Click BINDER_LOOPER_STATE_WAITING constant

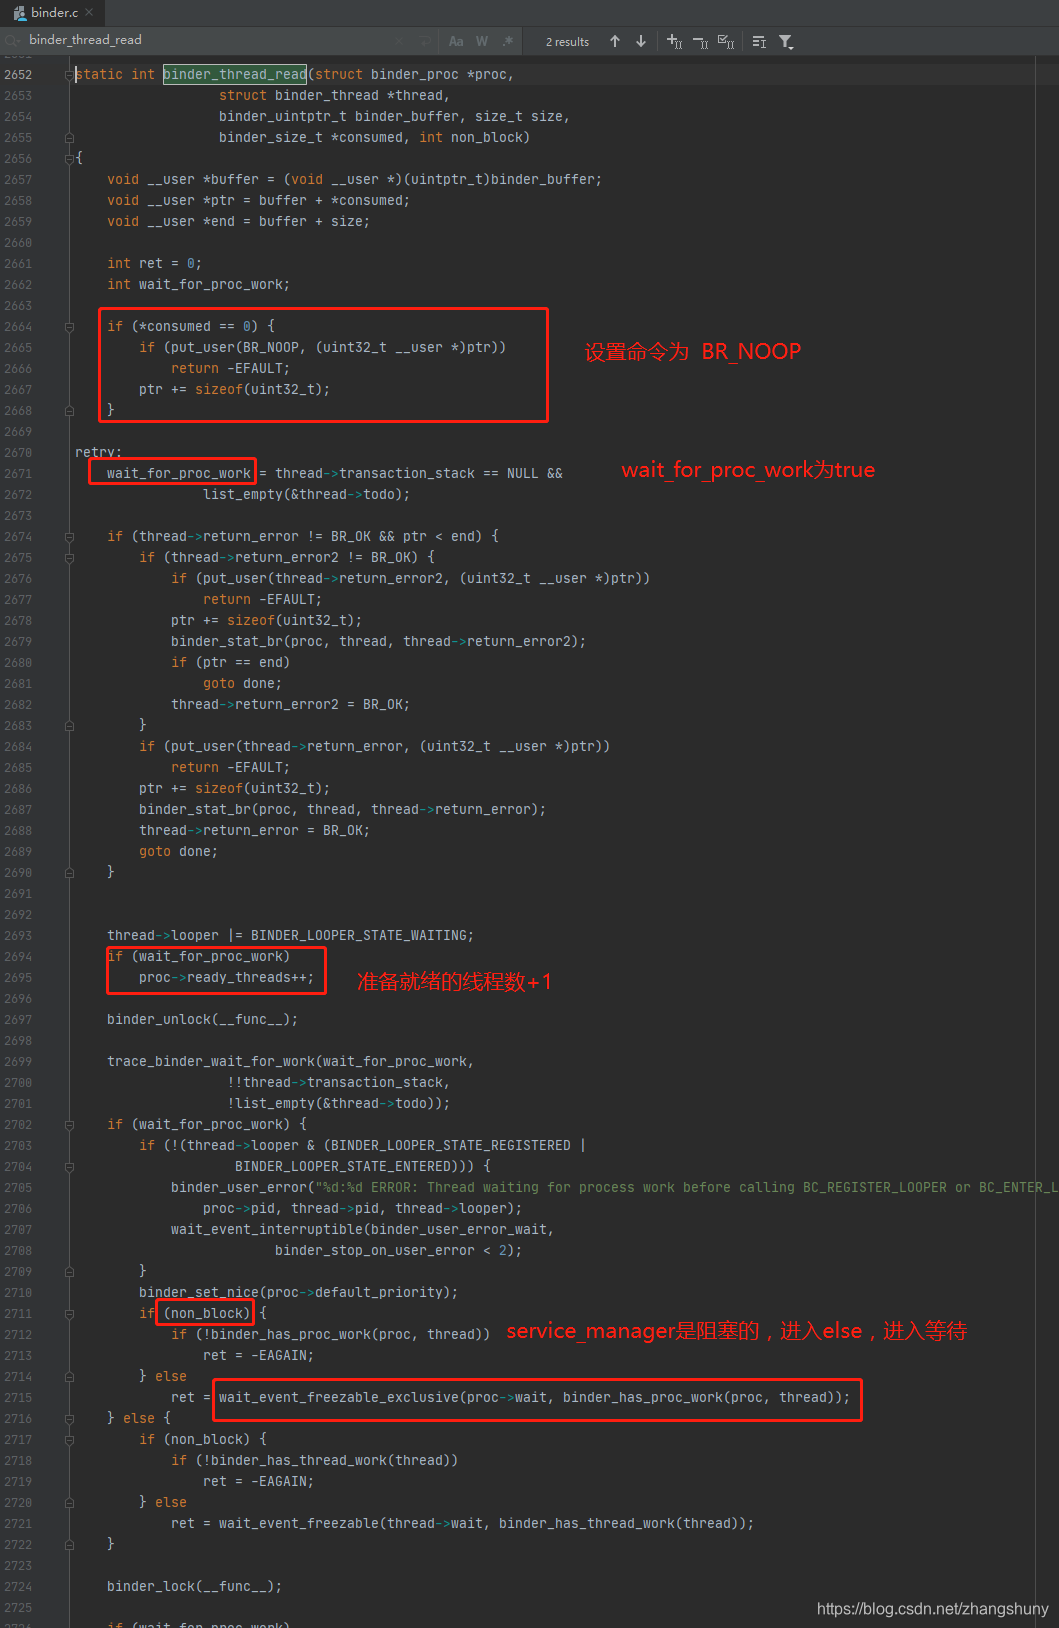[358, 936]
